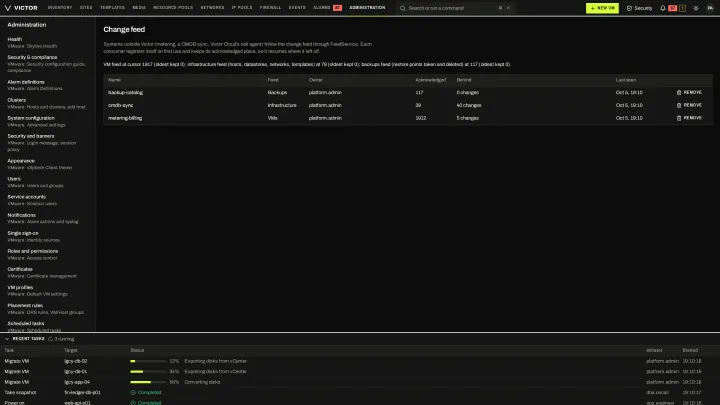Open Notifications sidebar item
The height and width of the screenshot is (405, 720).
coord(48,218)
